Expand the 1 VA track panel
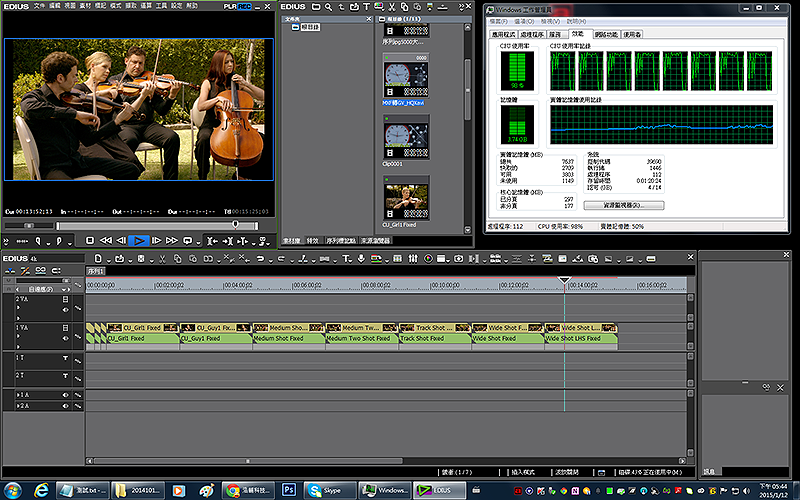 coord(18,336)
